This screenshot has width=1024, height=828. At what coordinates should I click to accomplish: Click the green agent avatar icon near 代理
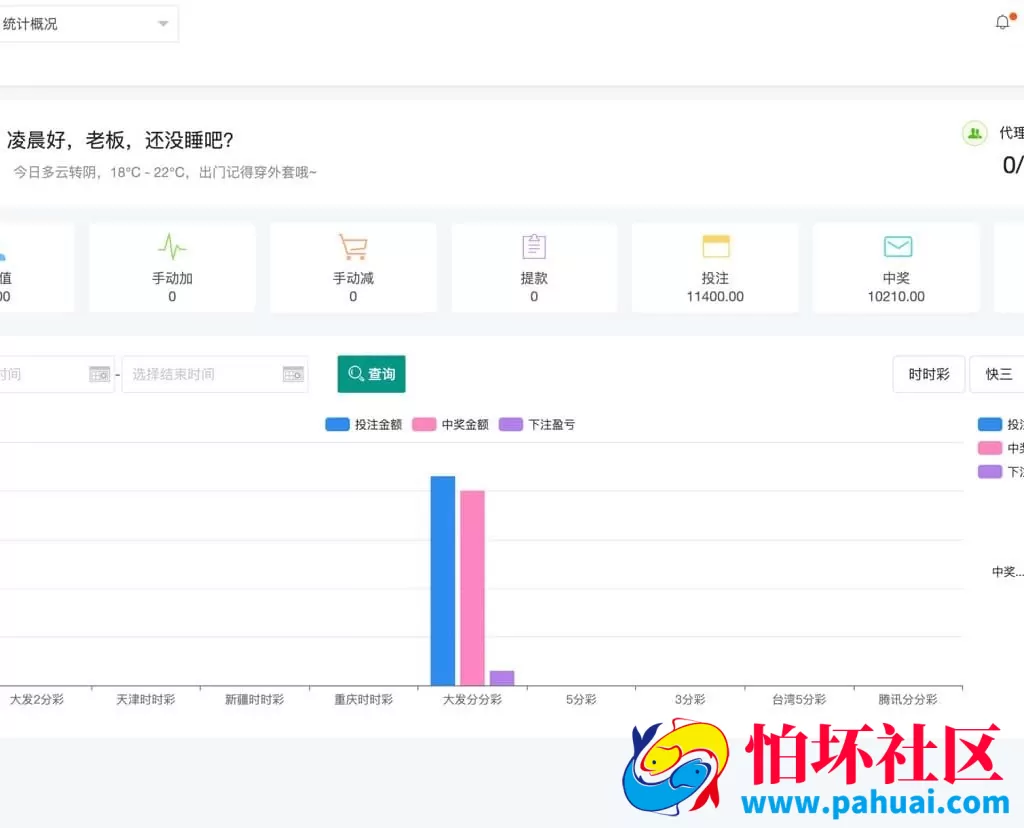(x=974, y=133)
